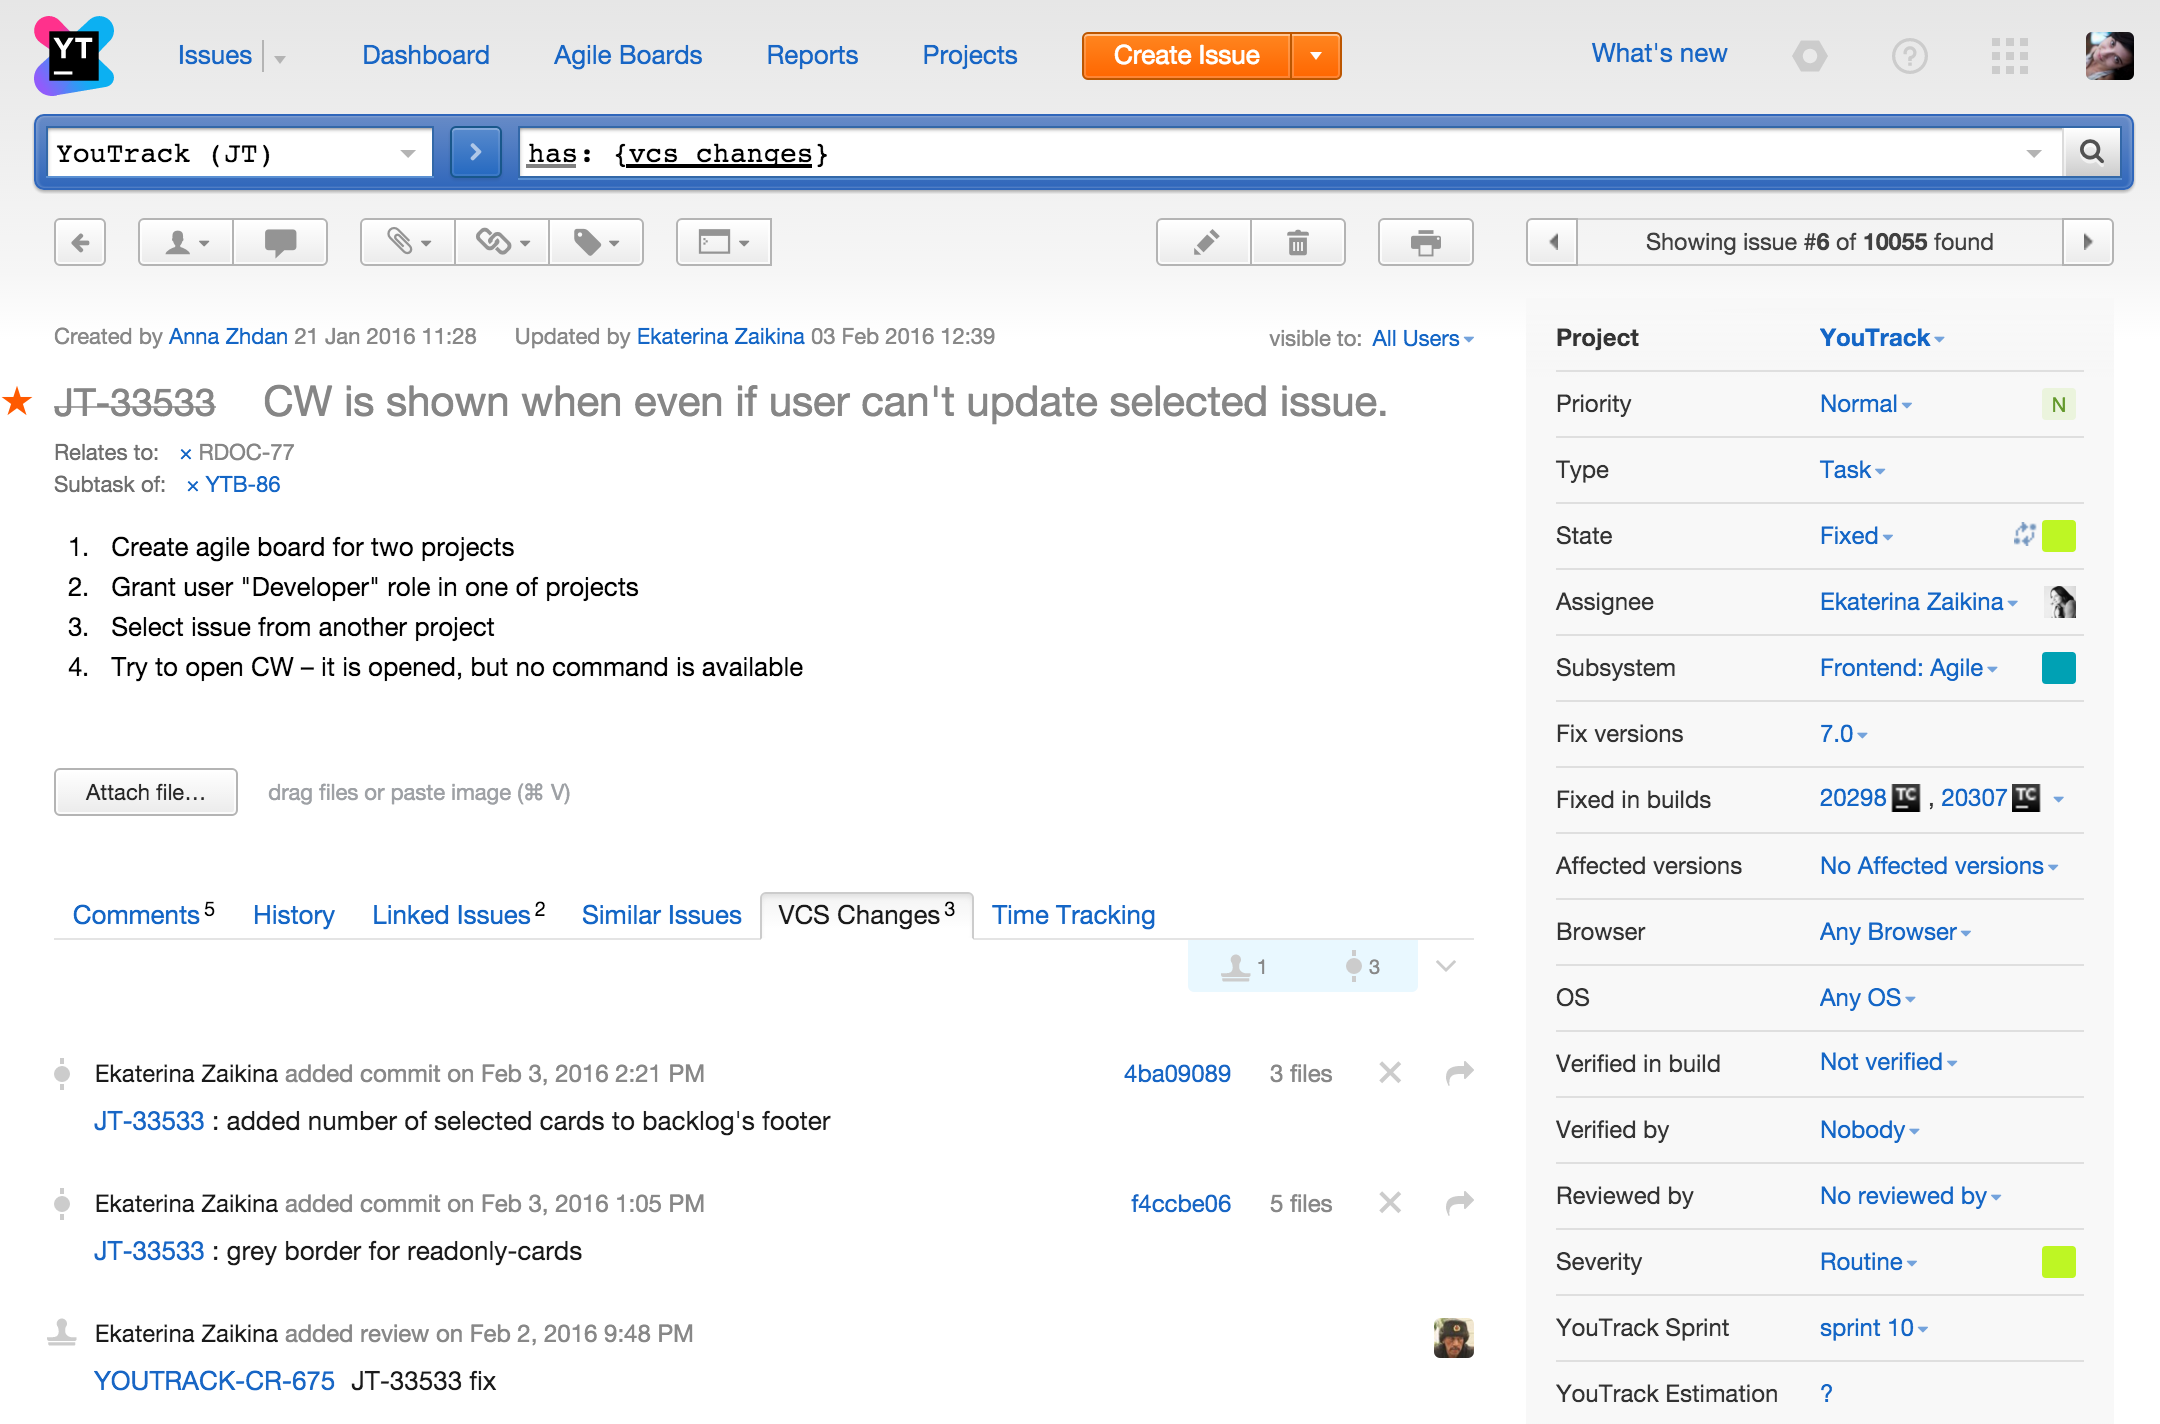The width and height of the screenshot is (2160, 1424).
Task: Open the Issues menu dropdown arrow
Action: (280, 59)
